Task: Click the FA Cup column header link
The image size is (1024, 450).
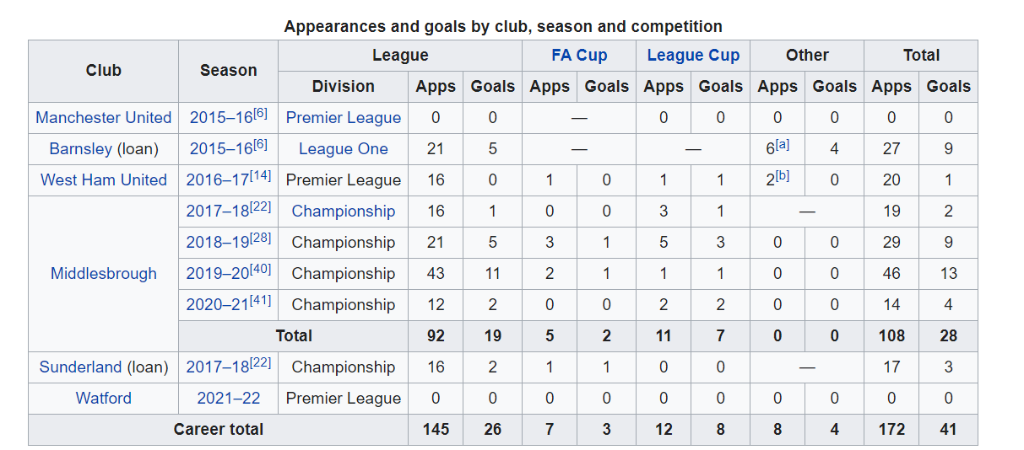Action: tap(579, 56)
